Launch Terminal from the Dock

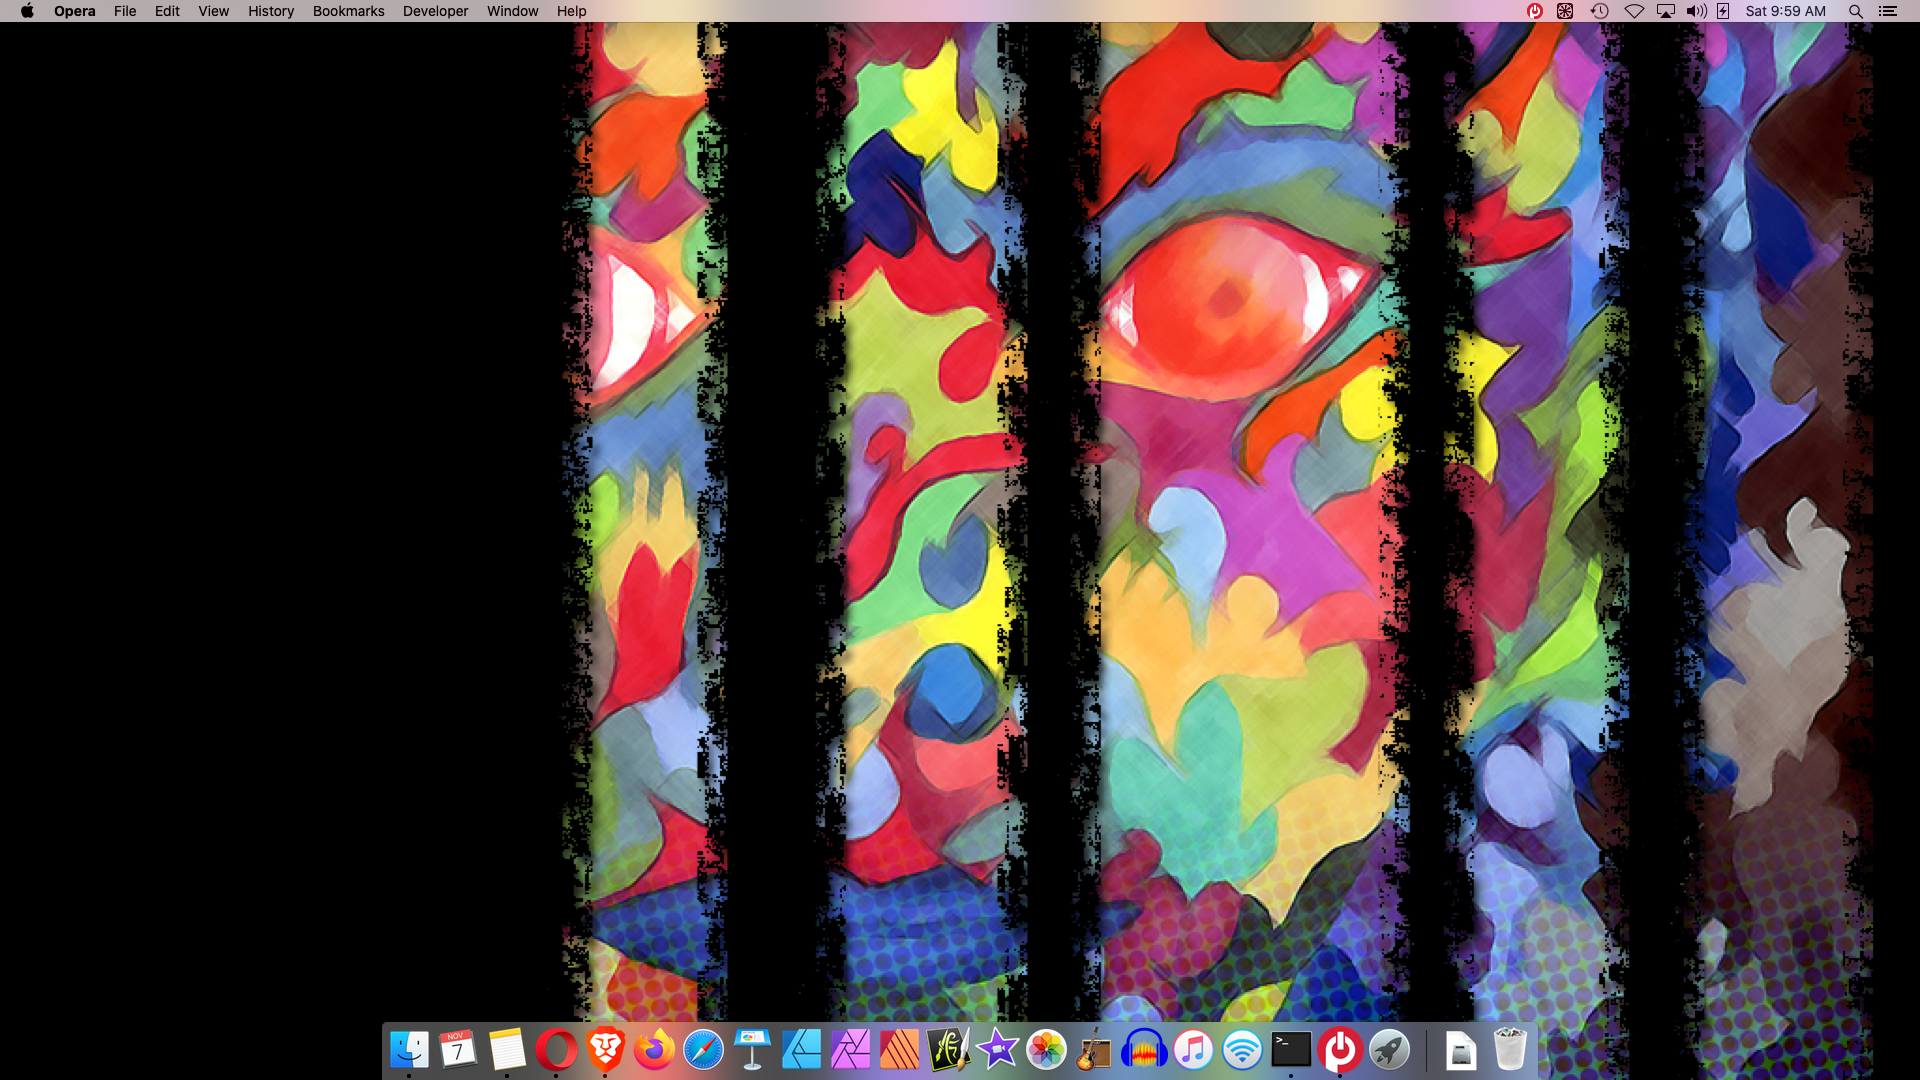(1291, 1050)
